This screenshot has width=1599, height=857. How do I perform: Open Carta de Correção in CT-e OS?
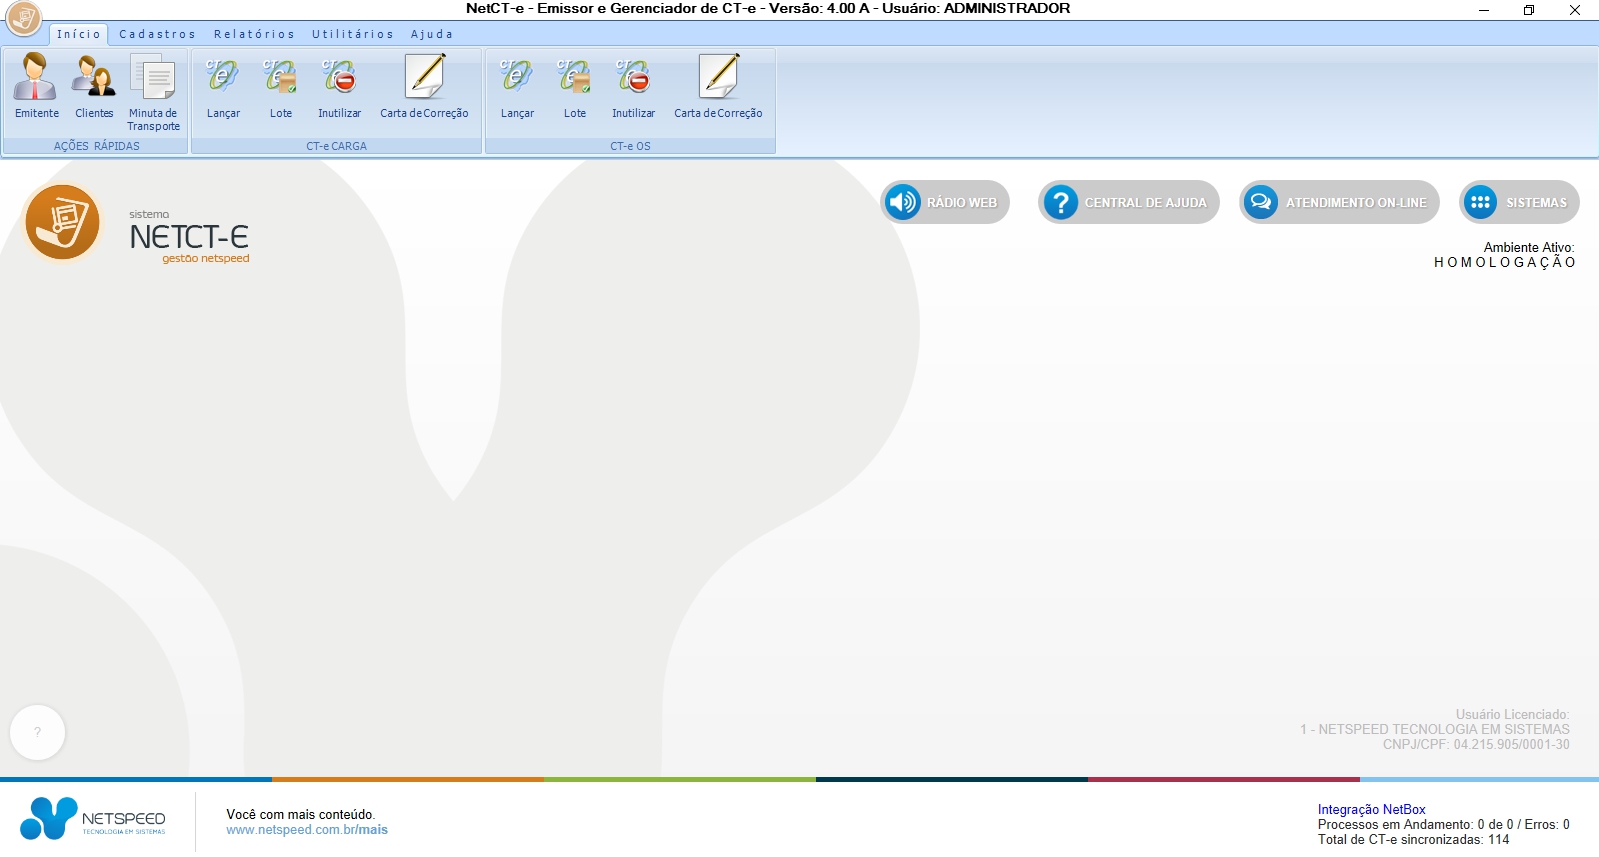718,87
